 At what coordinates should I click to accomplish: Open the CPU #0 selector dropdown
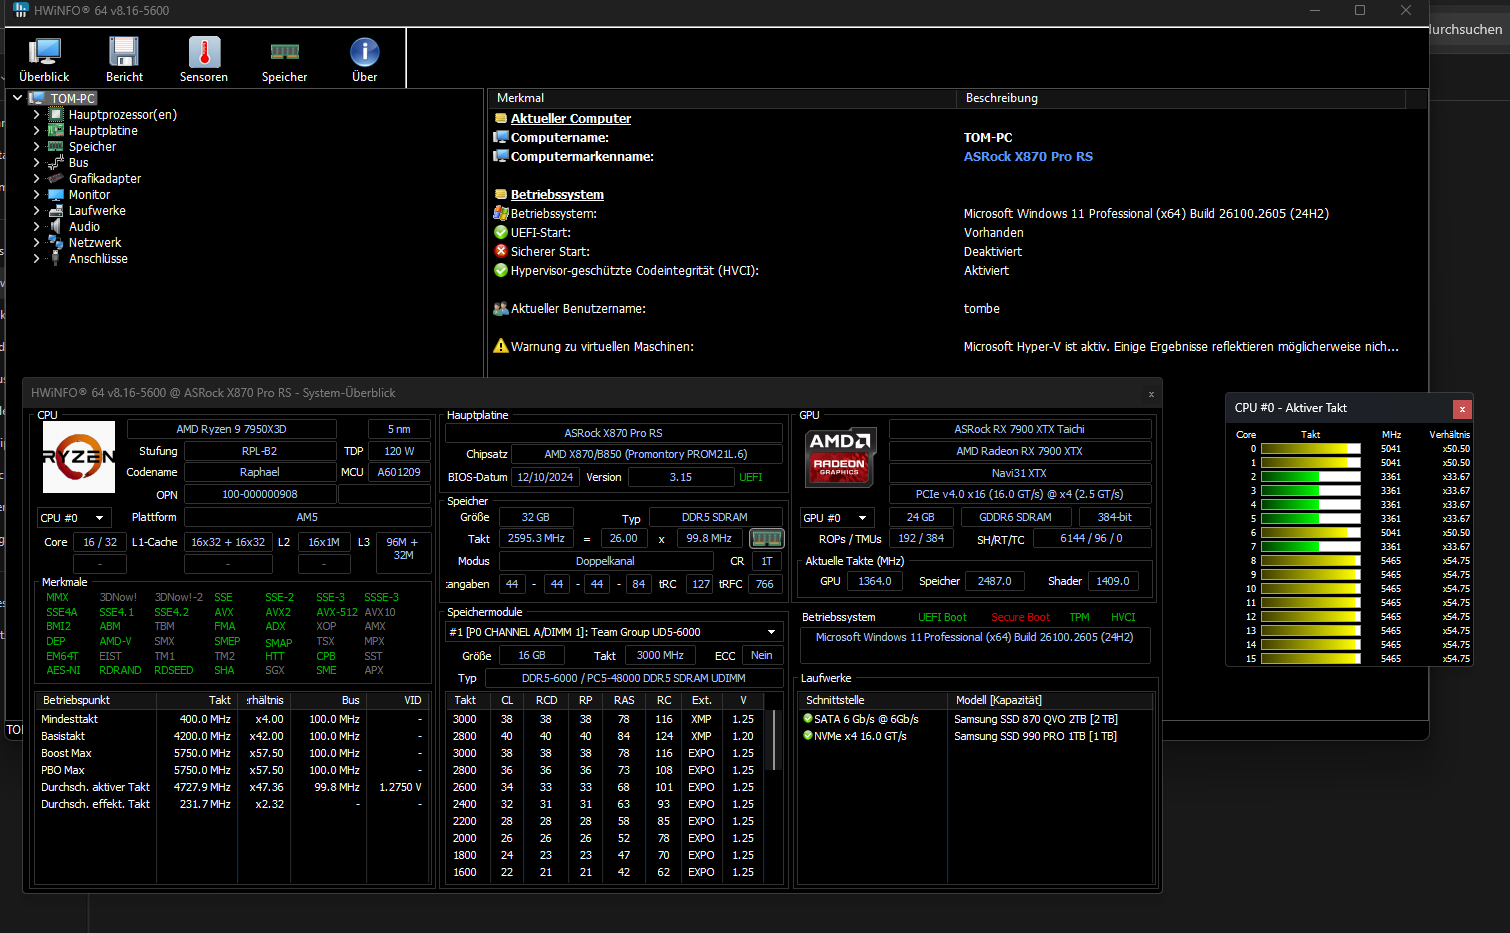[74, 518]
